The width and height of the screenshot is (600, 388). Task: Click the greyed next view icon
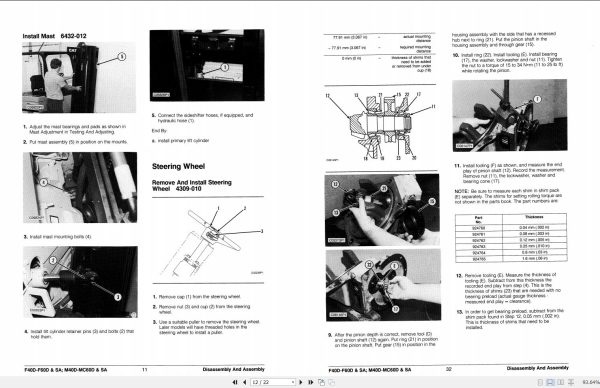click(x=332, y=382)
